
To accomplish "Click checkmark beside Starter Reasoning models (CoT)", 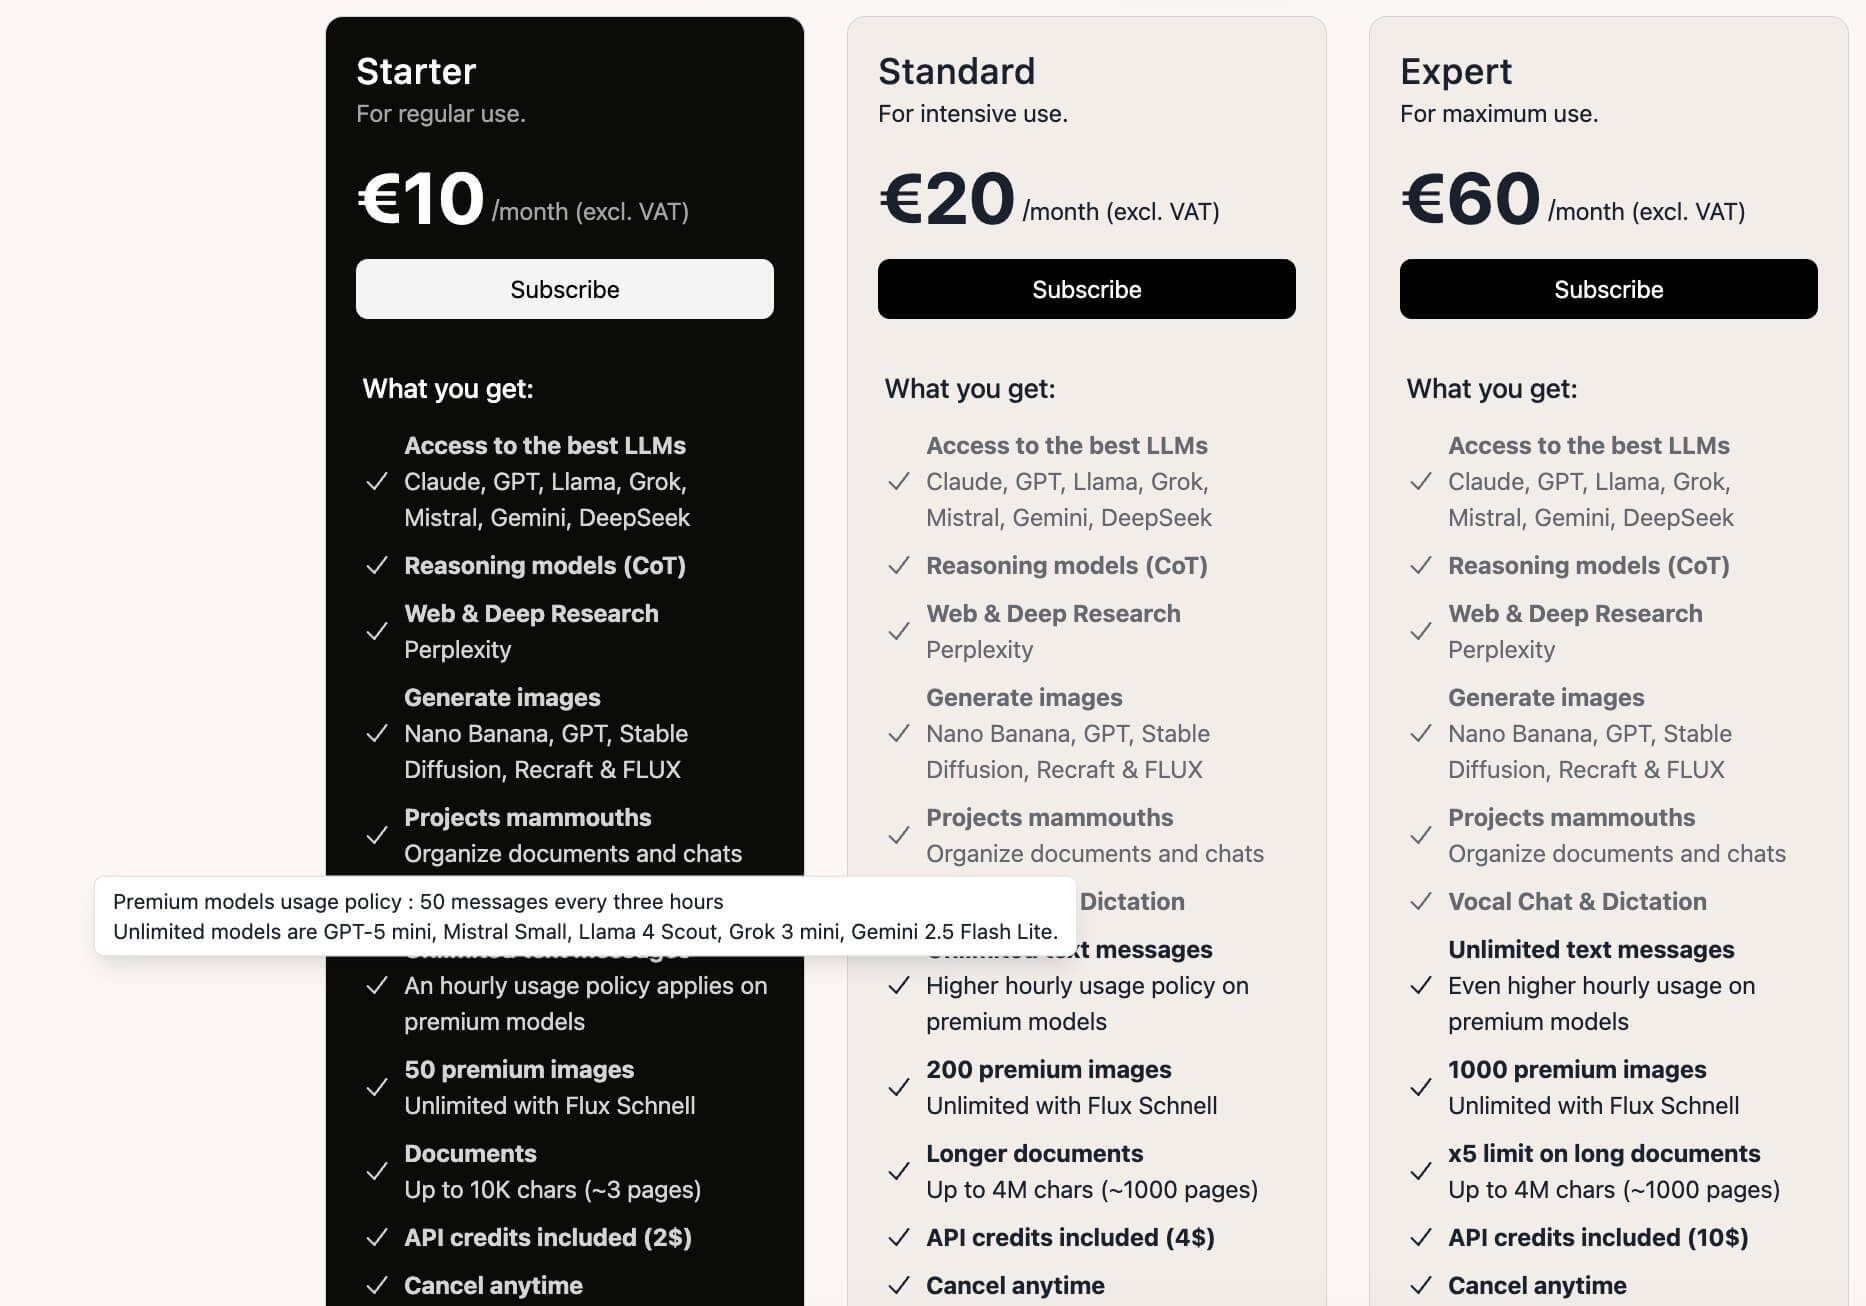I will point(377,566).
